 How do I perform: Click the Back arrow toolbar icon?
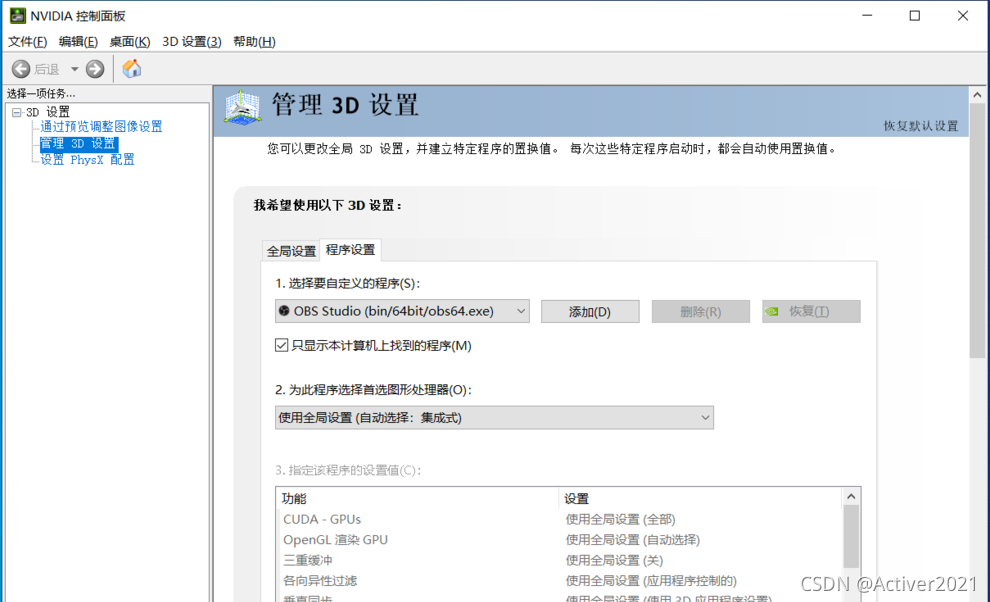point(21,69)
